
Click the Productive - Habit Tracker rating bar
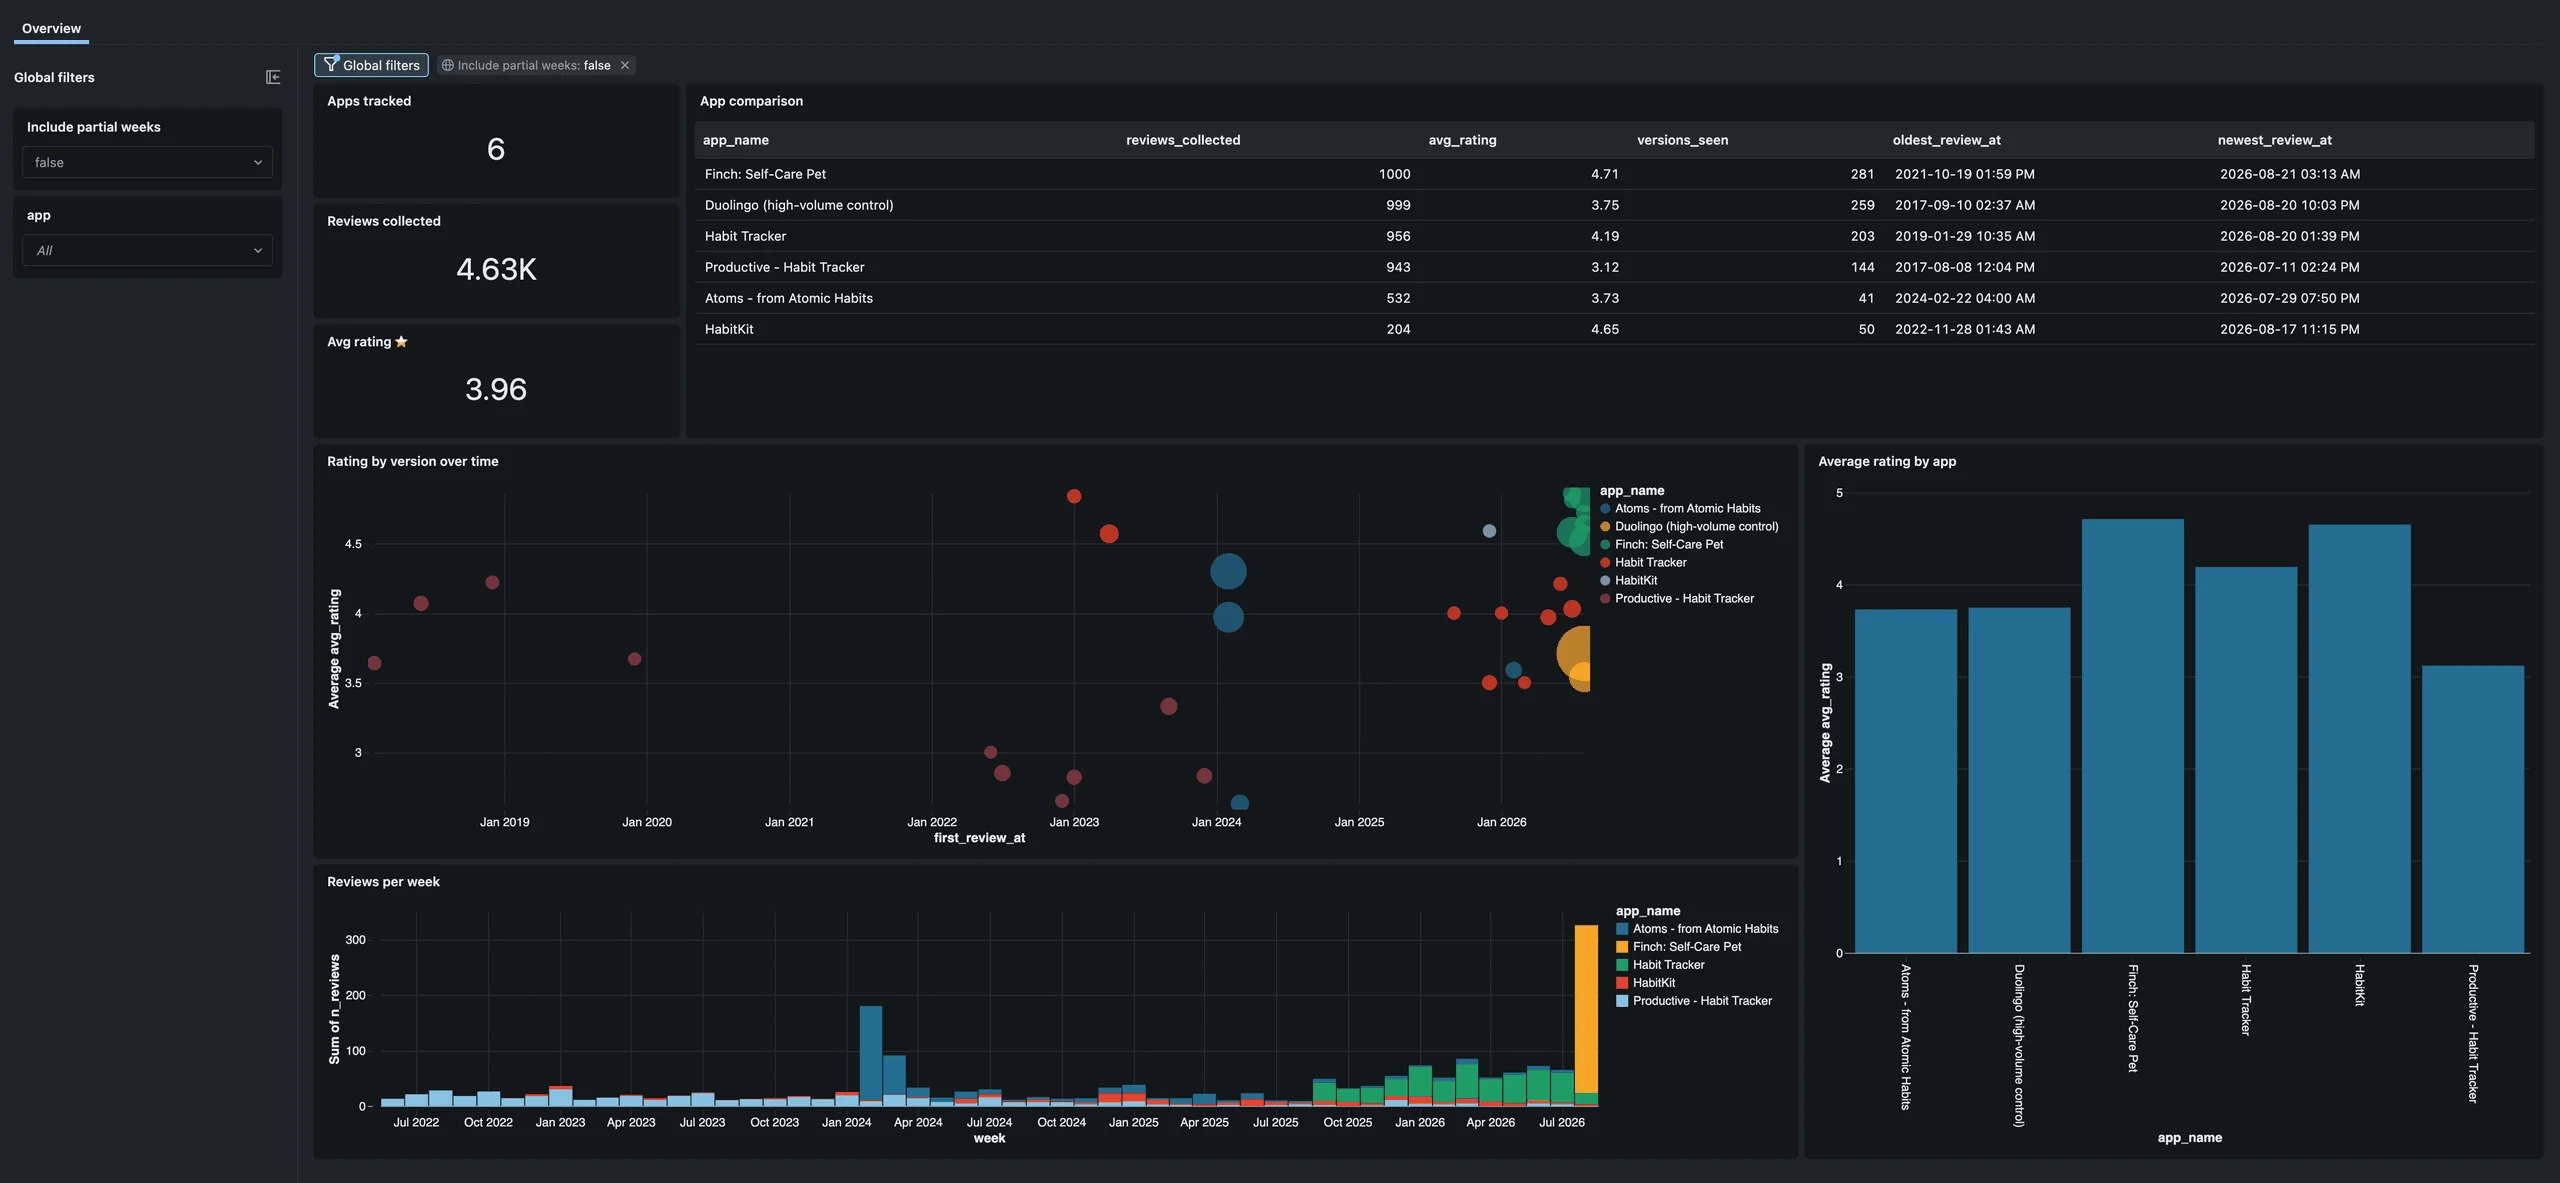(2472, 809)
